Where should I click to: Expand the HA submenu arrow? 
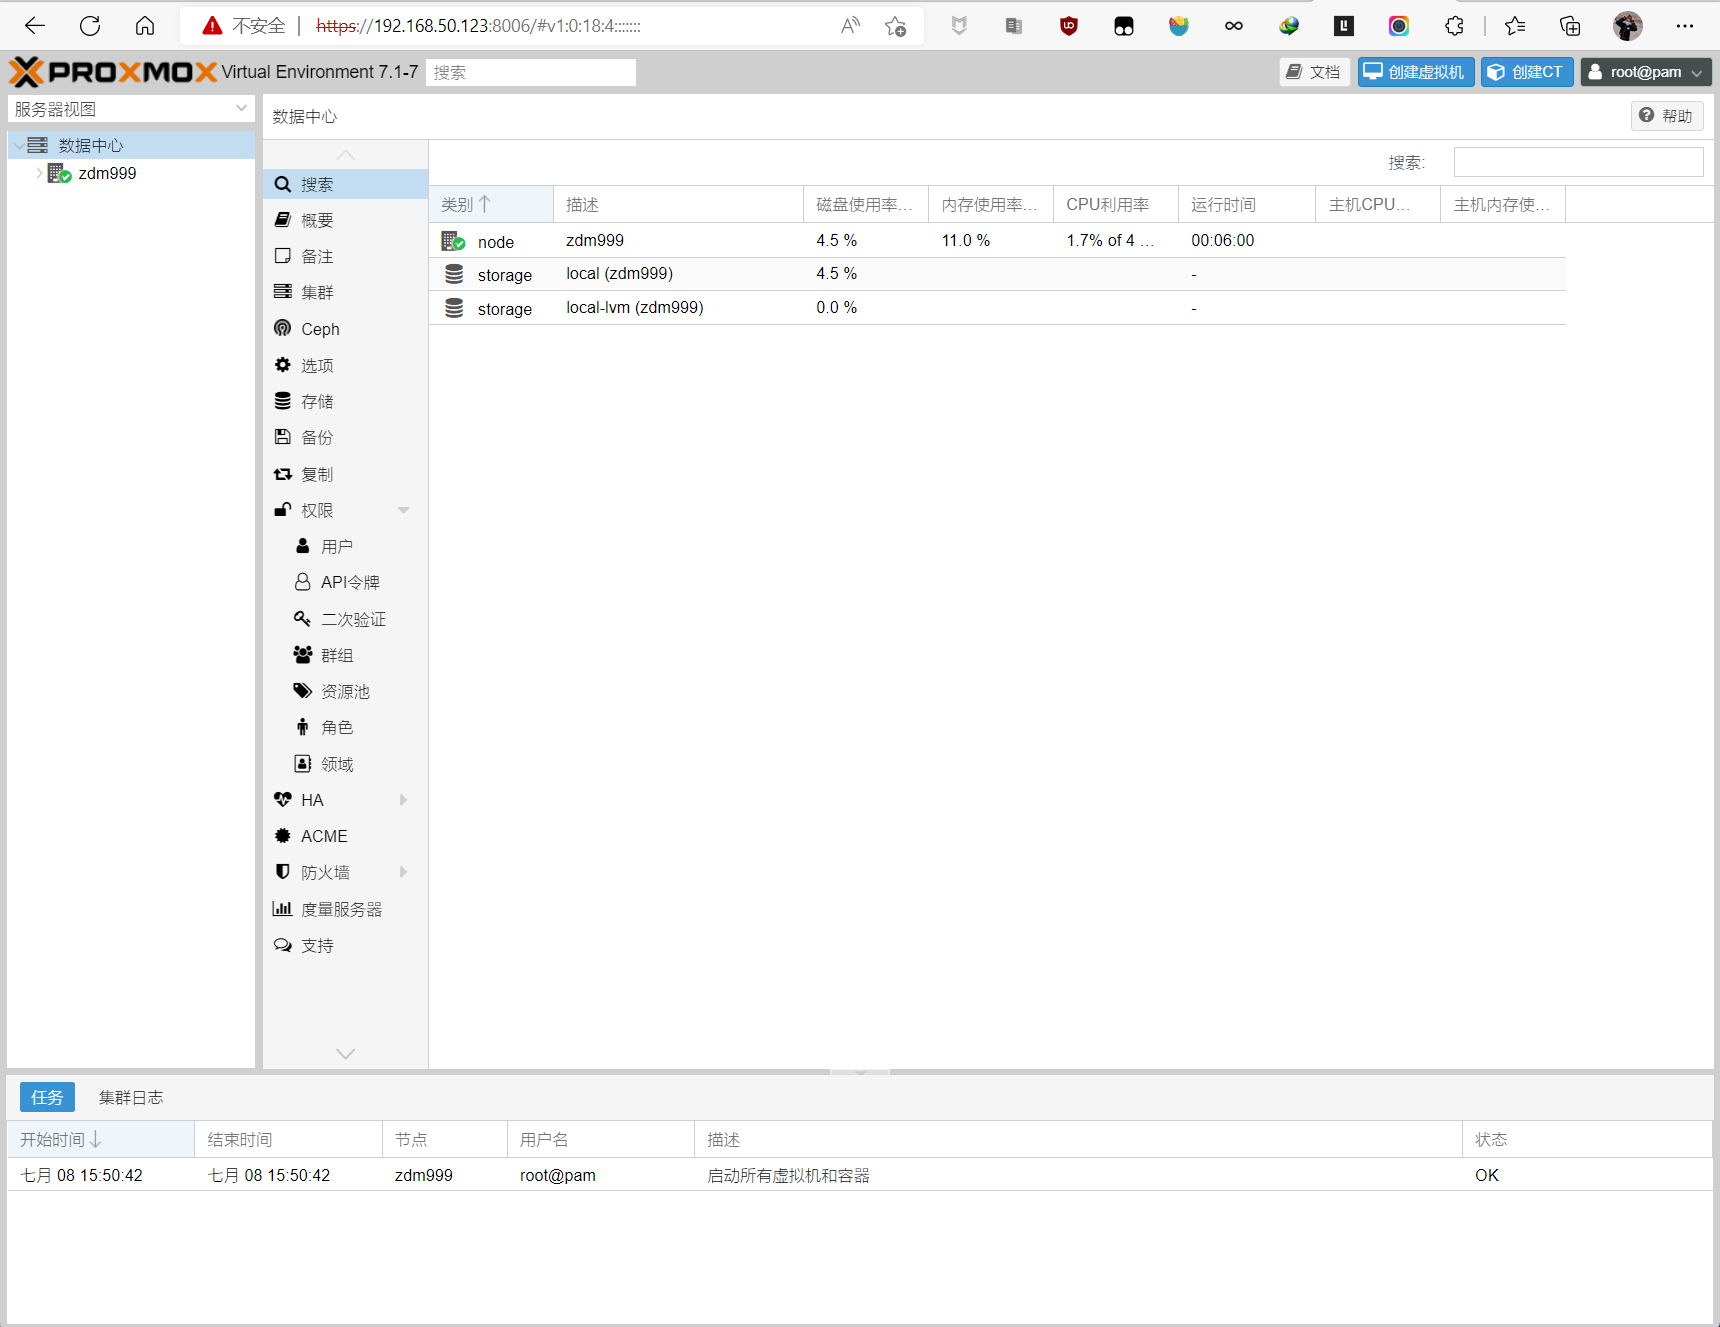tap(403, 800)
